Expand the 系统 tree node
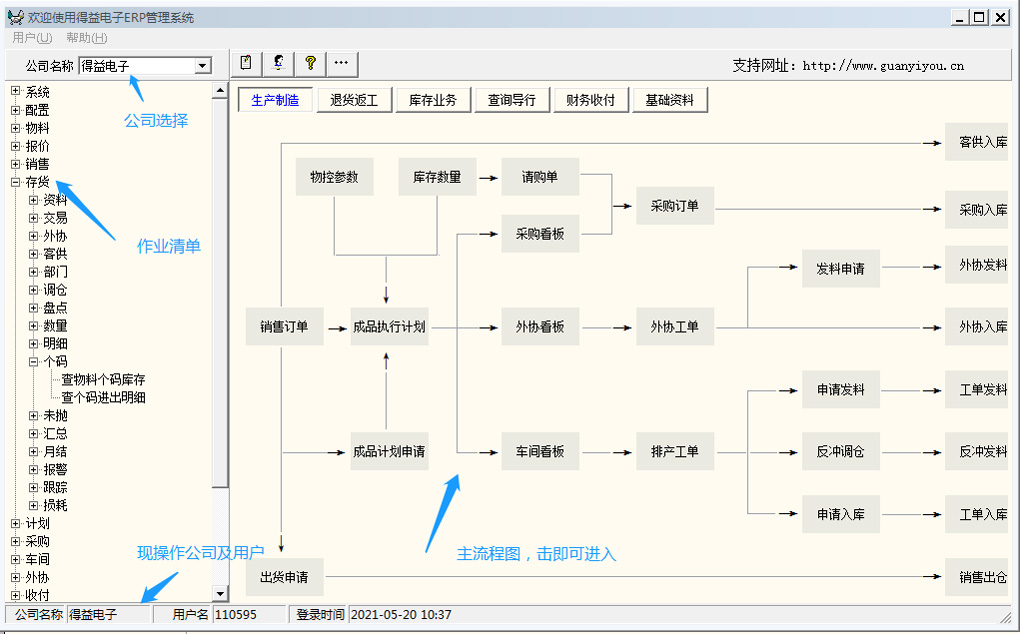1020x634 pixels. tap(15, 92)
